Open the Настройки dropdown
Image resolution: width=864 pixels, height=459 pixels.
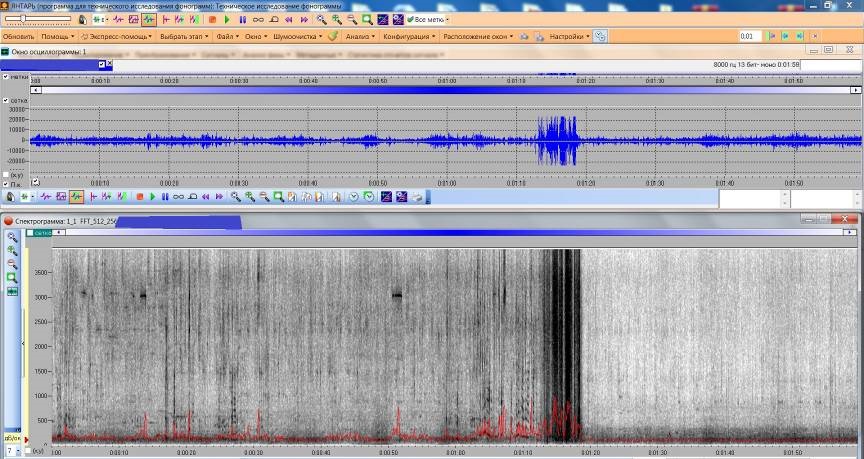click(570, 36)
